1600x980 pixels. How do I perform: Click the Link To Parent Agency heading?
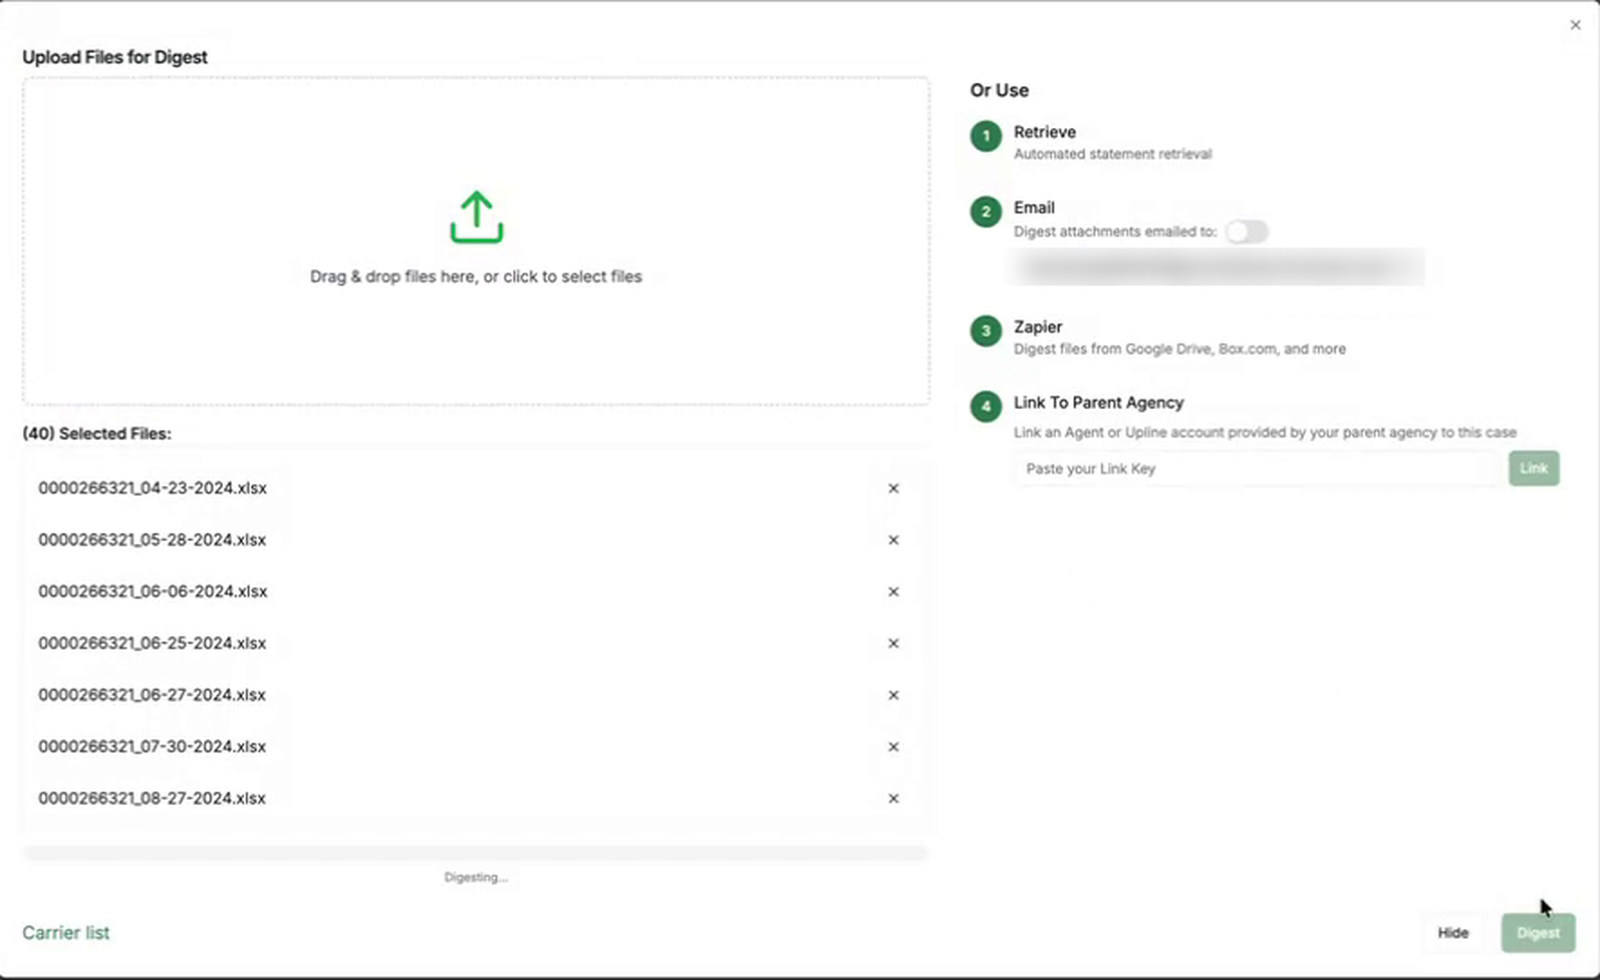(x=1098, y=403)
